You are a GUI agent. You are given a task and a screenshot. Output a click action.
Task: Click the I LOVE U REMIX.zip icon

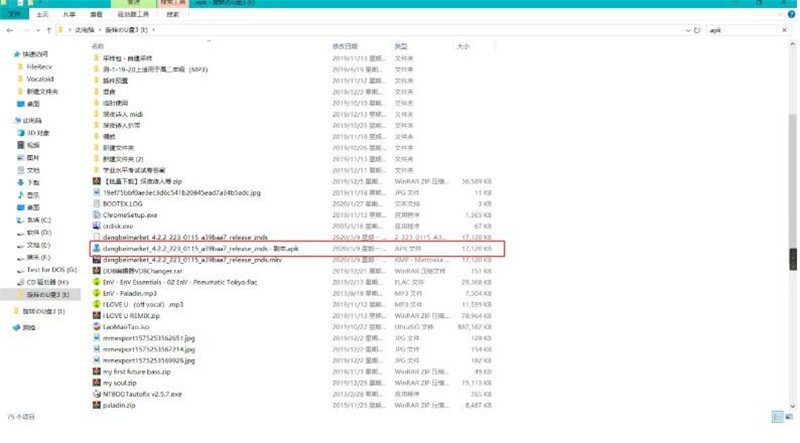pyautogui.click(x=96, y=316)
